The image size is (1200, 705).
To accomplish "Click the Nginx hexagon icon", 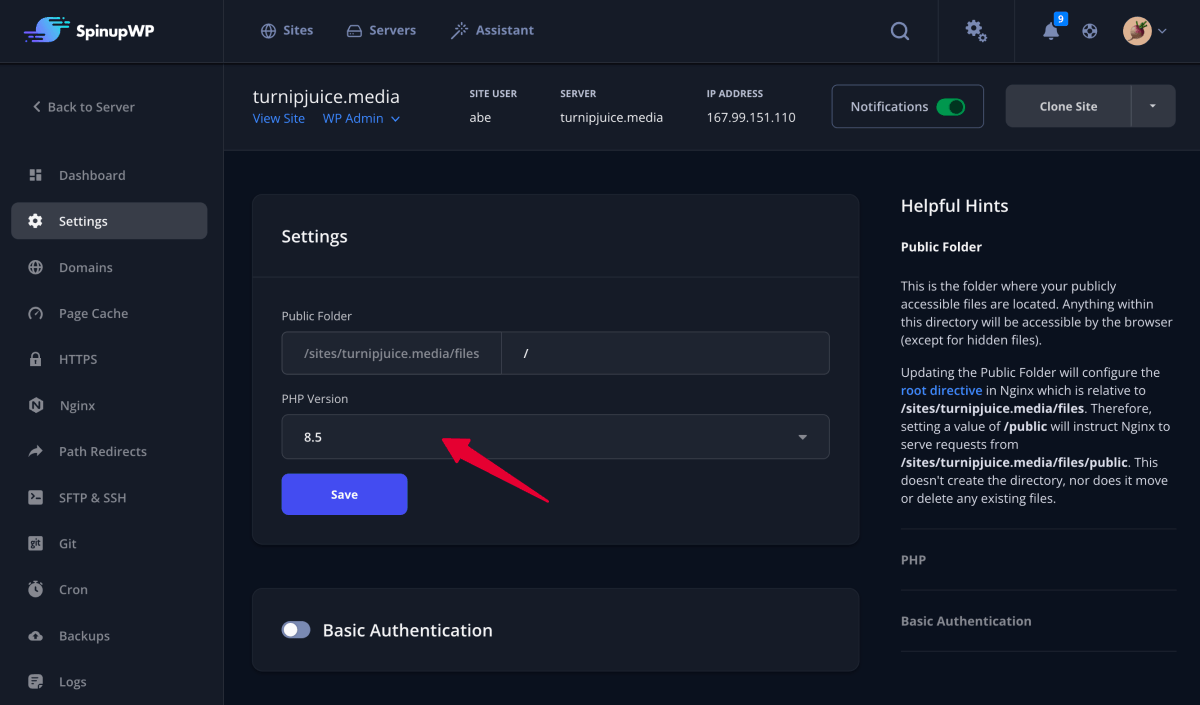I will pyautogui.click(x=36, y=405).
